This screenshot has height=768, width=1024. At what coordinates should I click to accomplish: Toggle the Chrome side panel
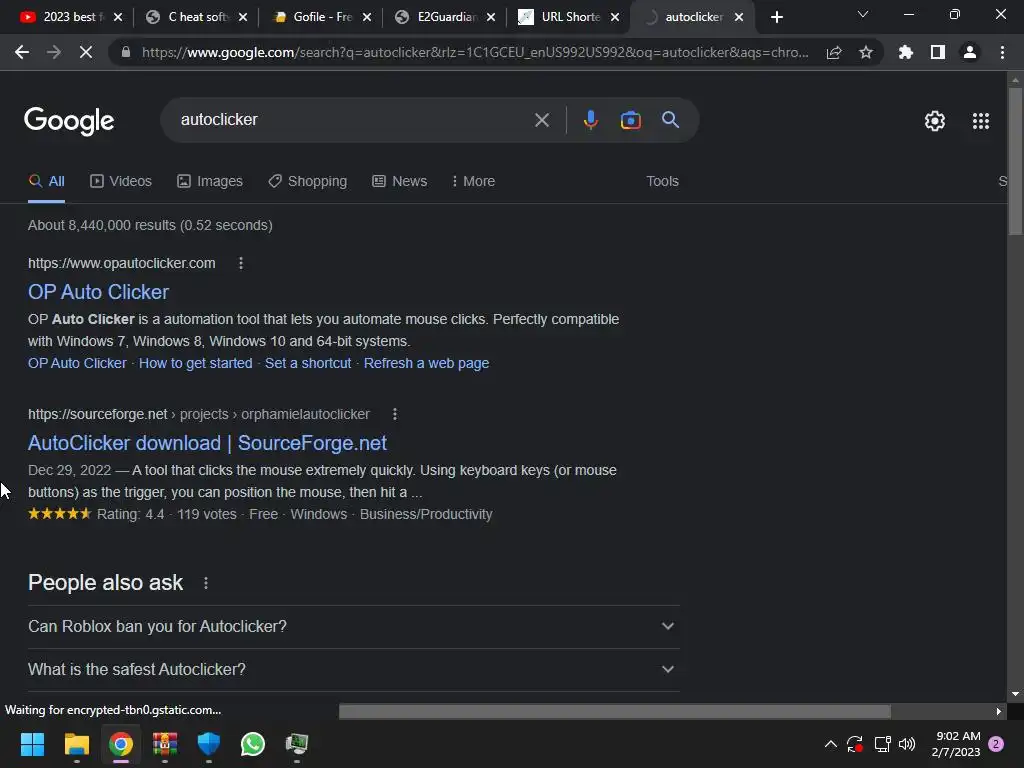(938, 52)
